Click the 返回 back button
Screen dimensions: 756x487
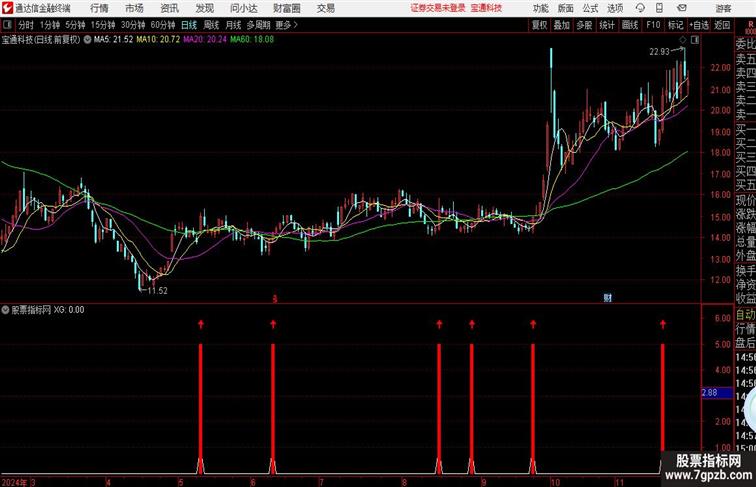pos(722,25)
